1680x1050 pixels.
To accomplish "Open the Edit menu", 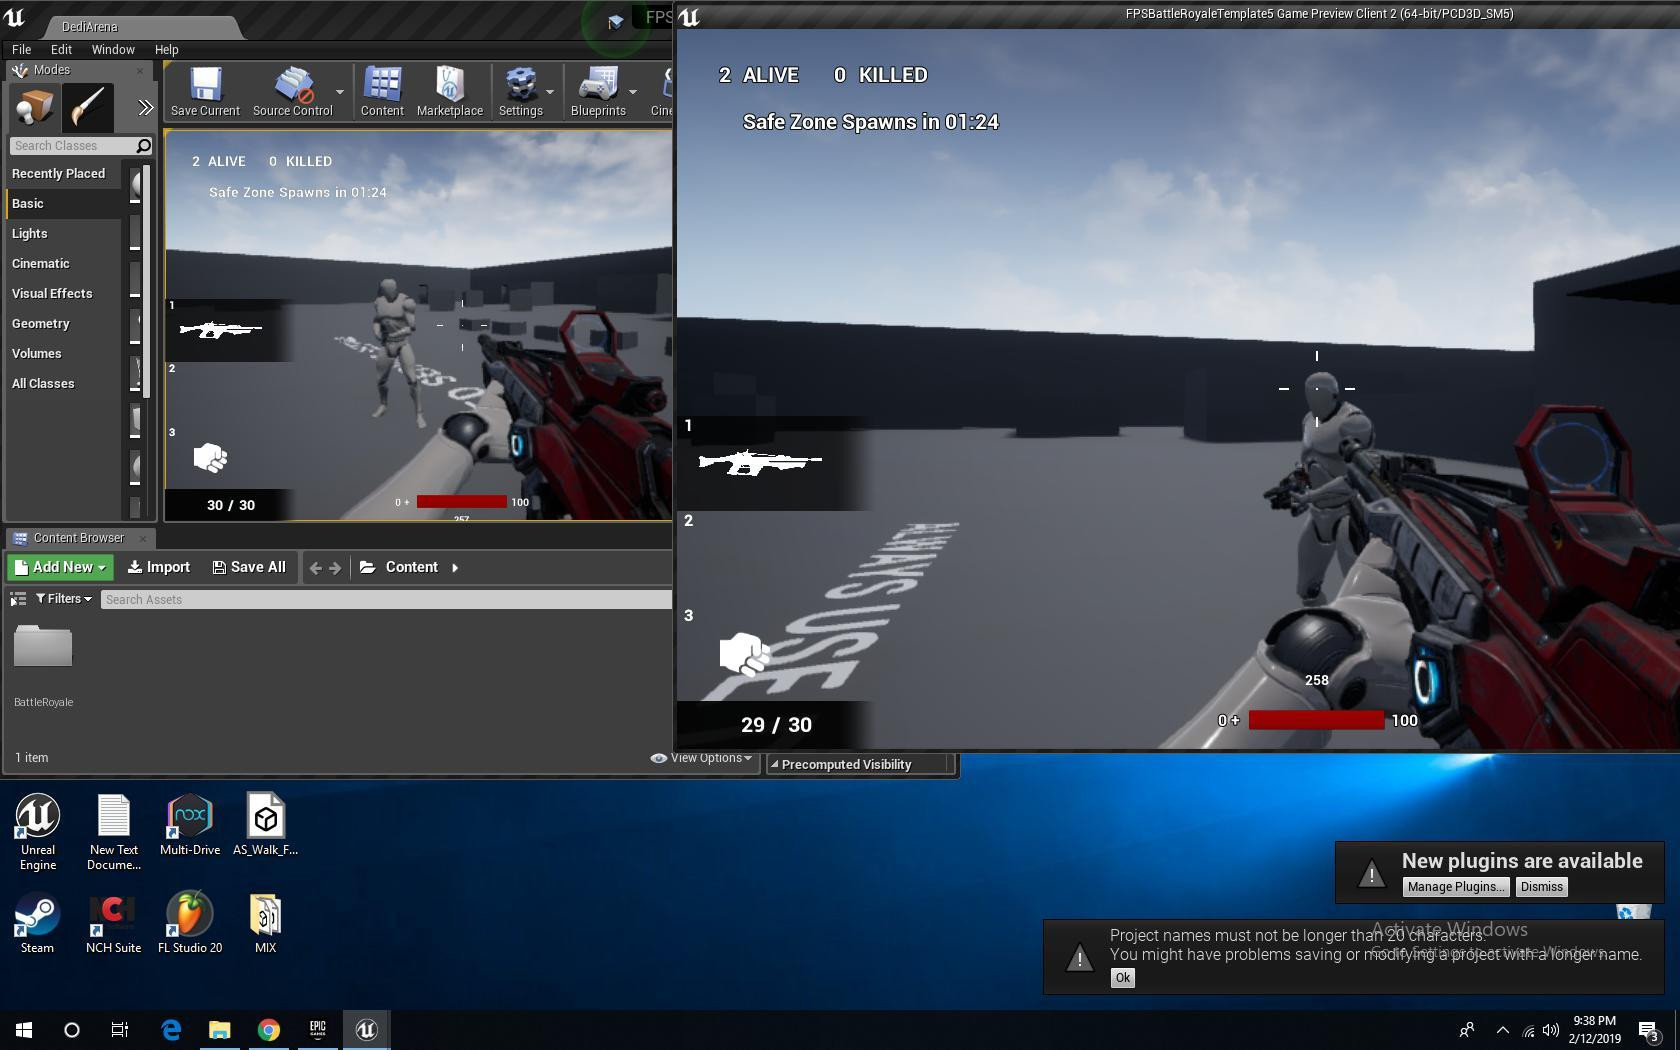I will click(61, 49).
